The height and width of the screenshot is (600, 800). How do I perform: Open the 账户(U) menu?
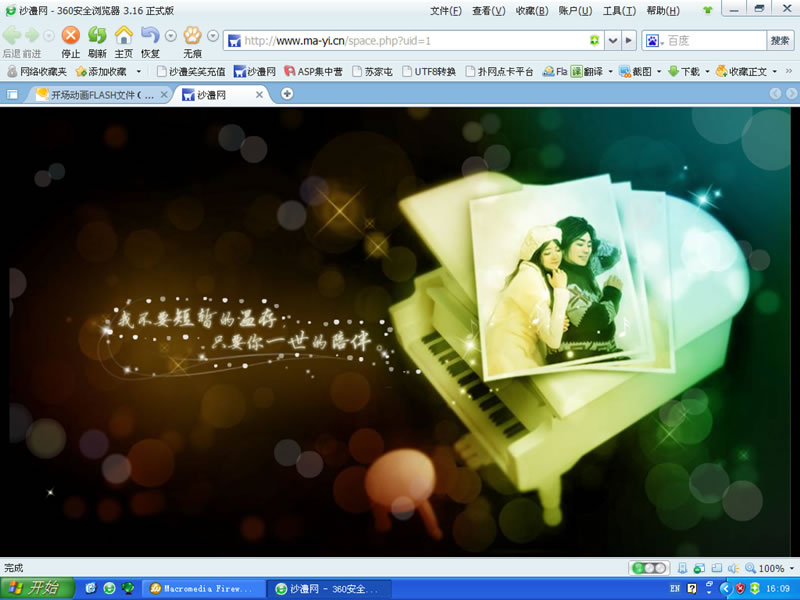pyautogui.click(x=576, y=11)
